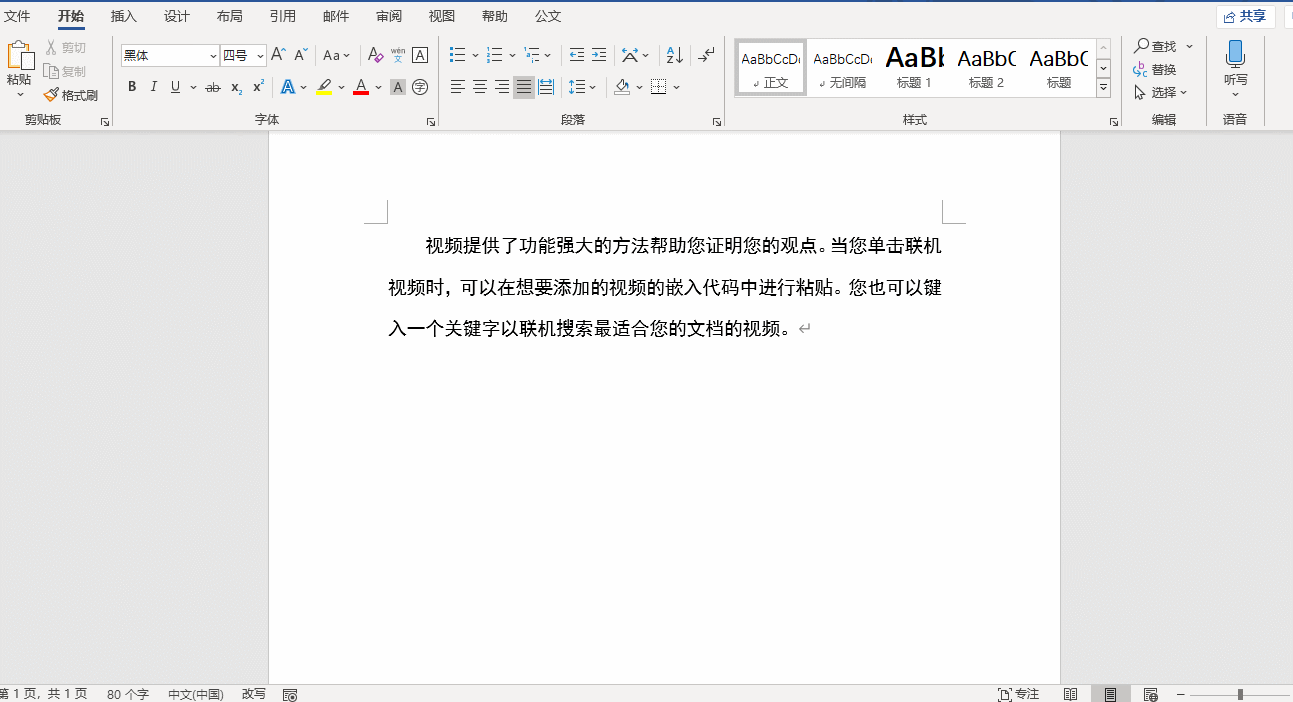
Task: Switch to Web Layout view icon
Action: pos(1151,694)
